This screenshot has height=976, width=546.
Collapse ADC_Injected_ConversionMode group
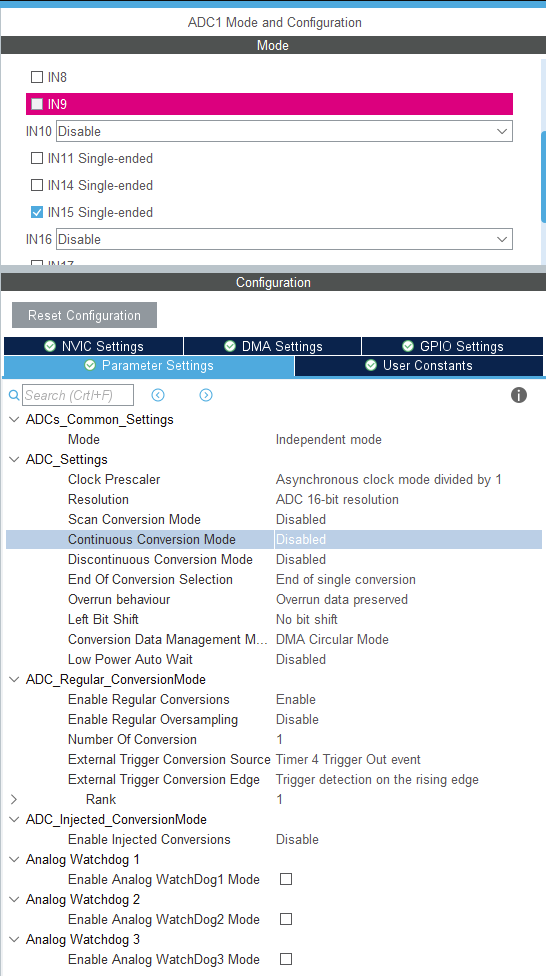14,819
